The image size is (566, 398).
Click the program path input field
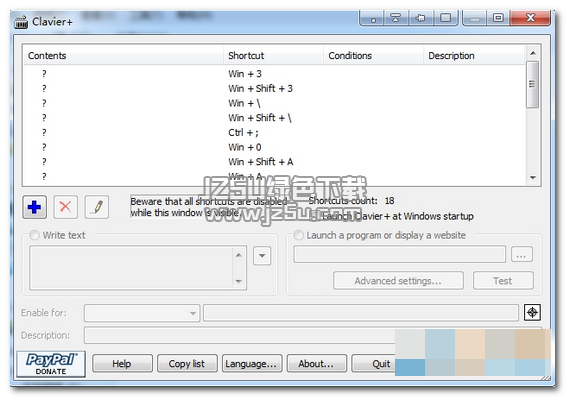pos(400,254)
